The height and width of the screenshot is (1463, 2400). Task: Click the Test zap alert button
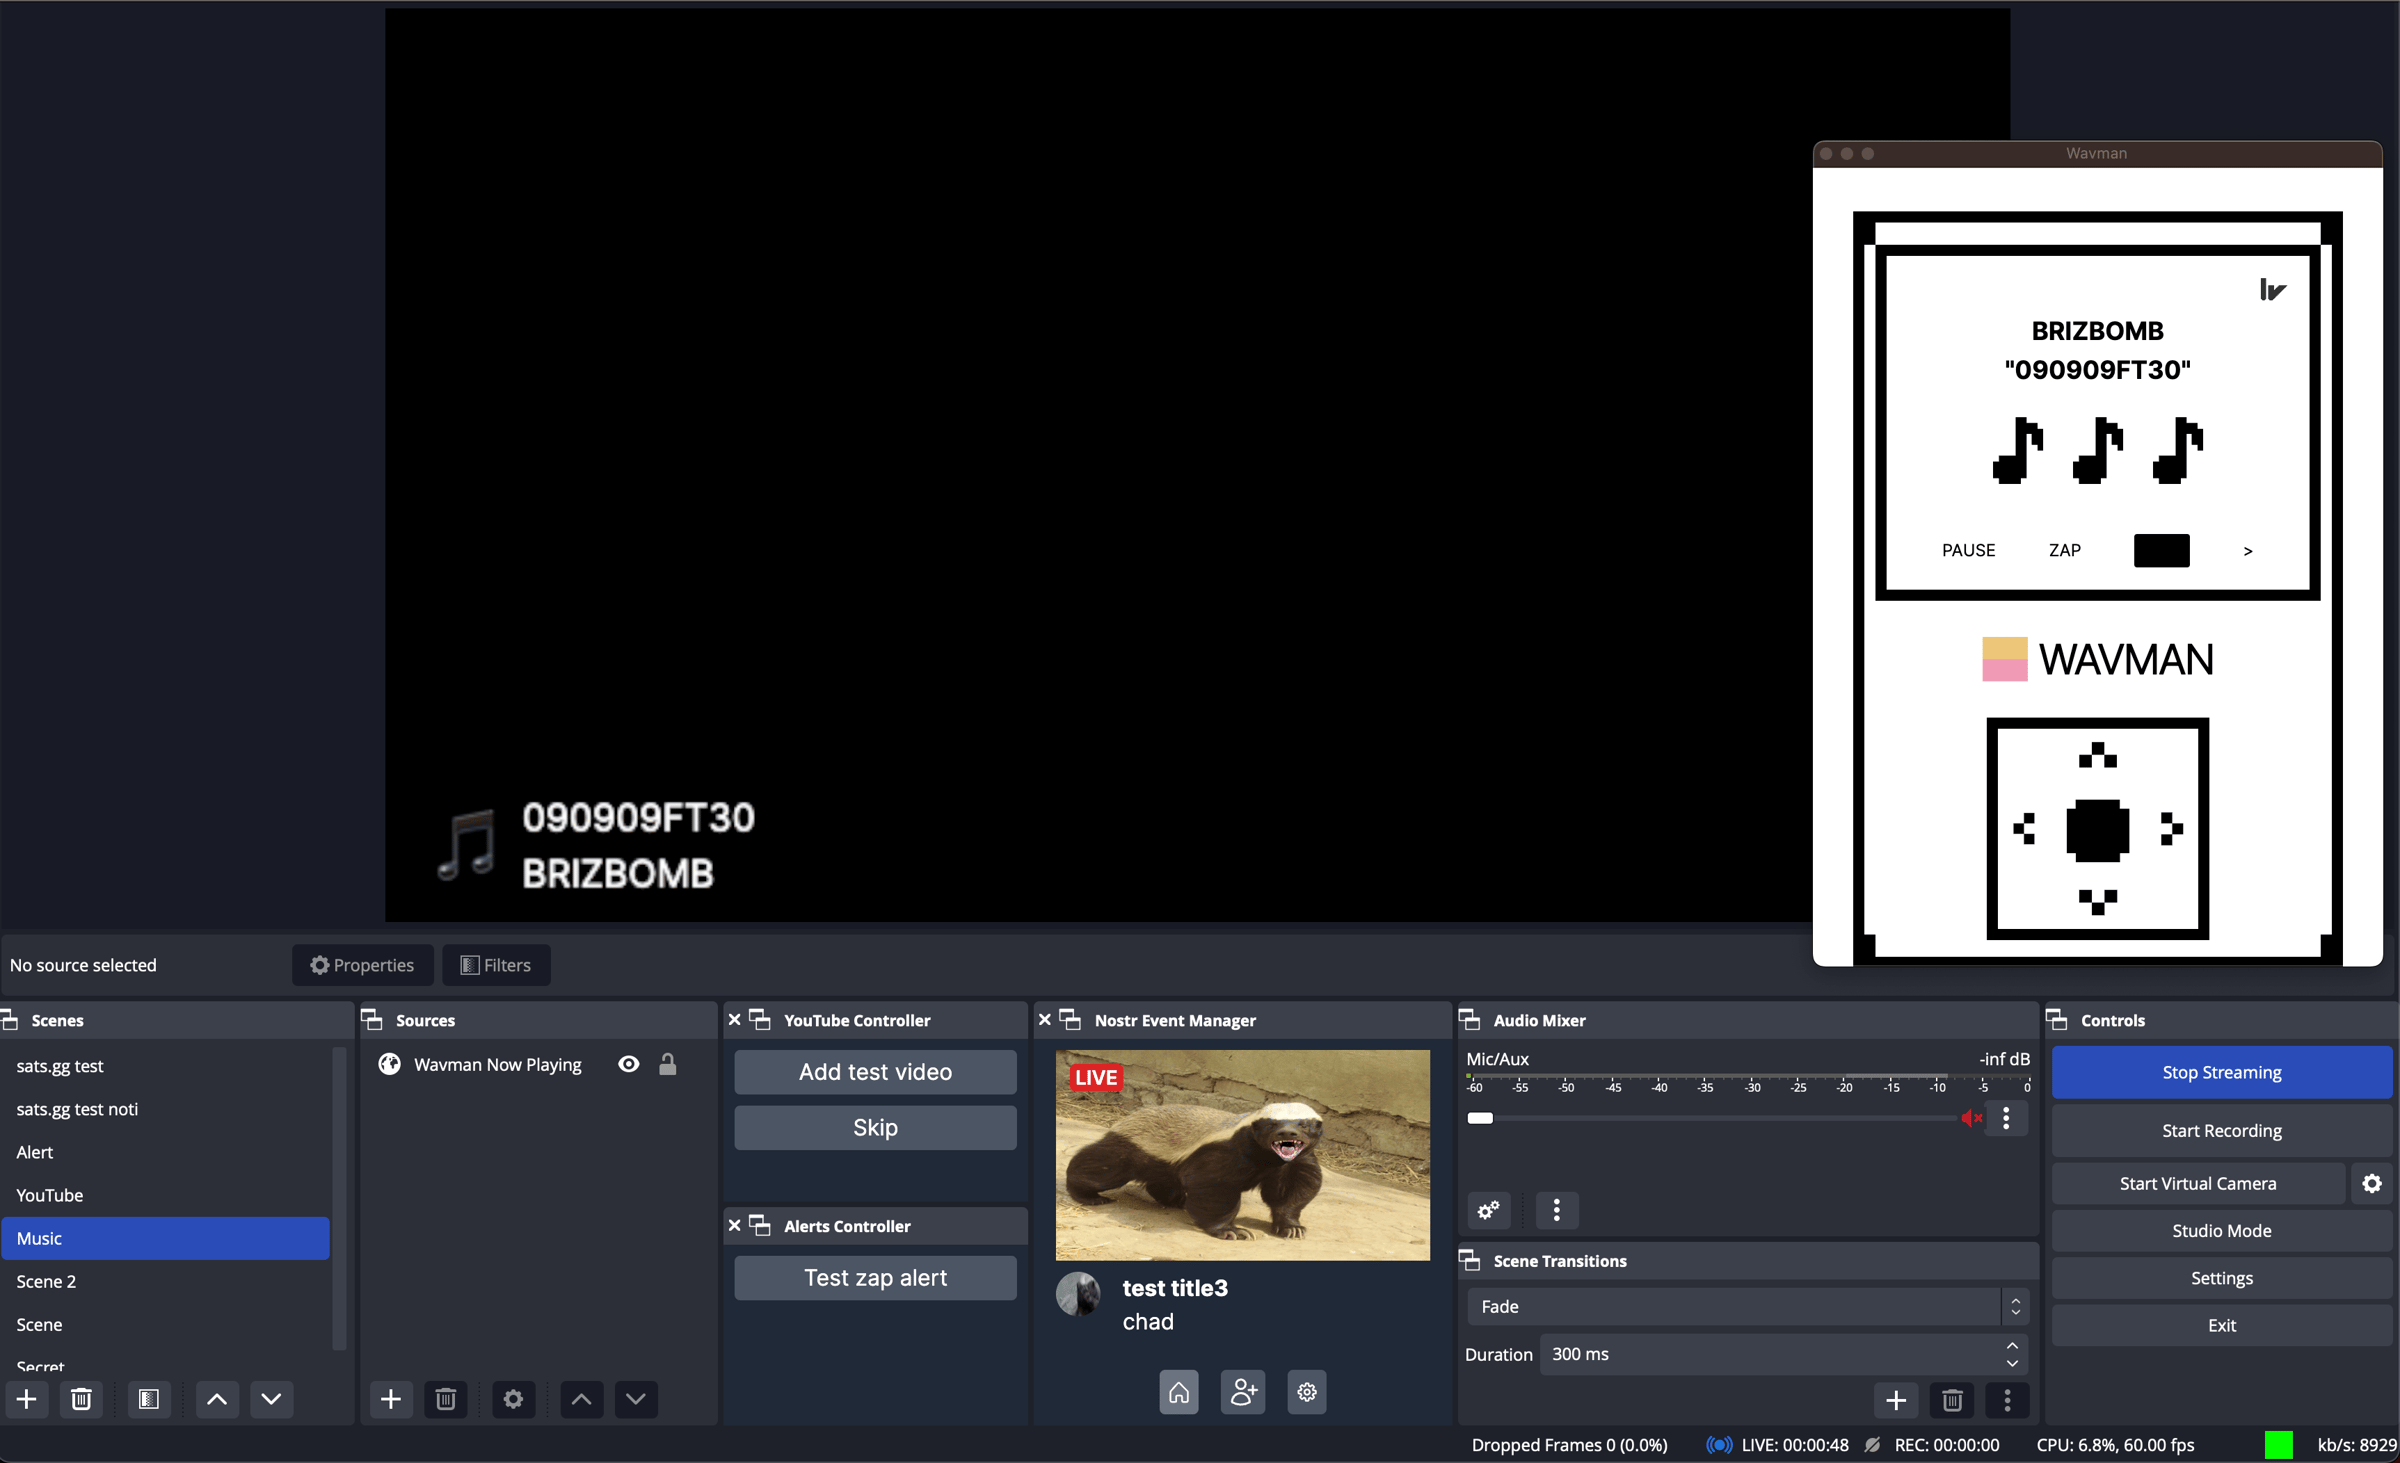click(875, 1278)
